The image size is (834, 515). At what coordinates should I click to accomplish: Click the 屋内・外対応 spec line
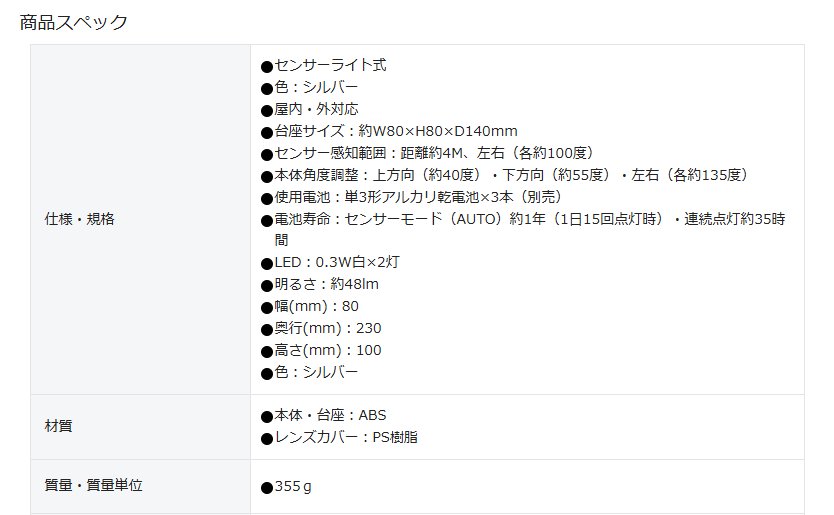(310, 109)
